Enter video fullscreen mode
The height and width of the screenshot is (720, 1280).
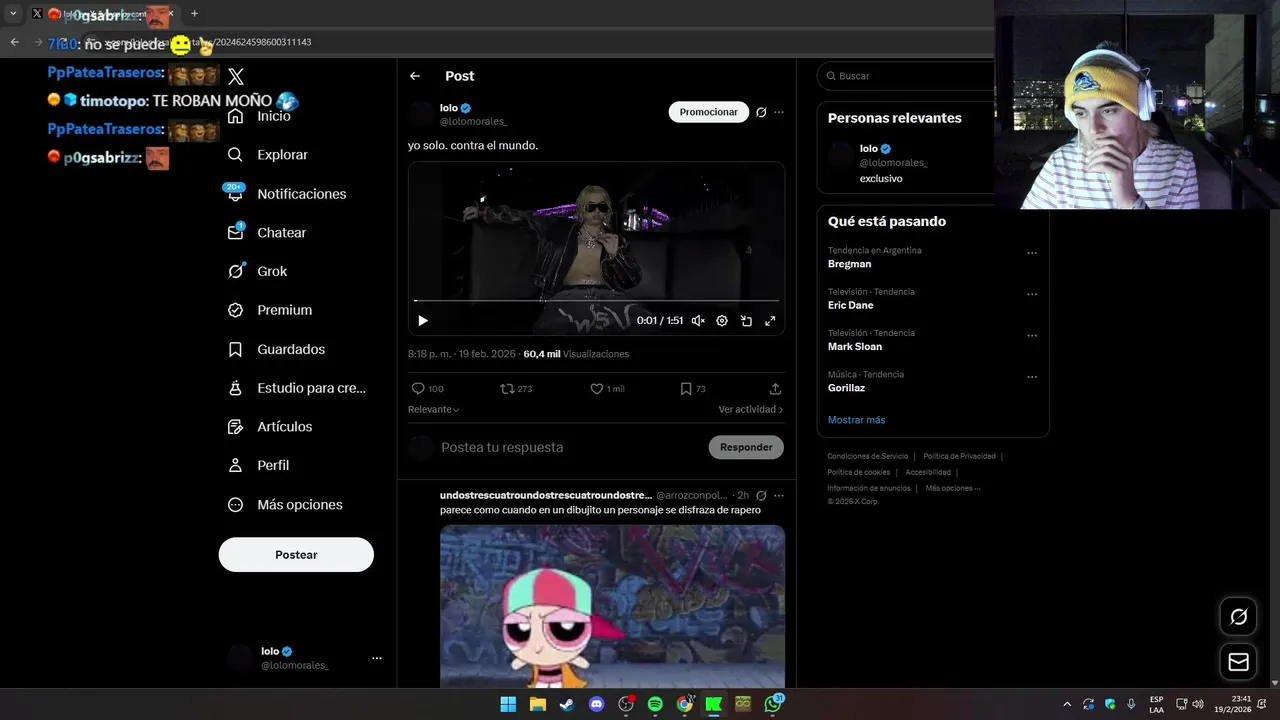(770, 321)
